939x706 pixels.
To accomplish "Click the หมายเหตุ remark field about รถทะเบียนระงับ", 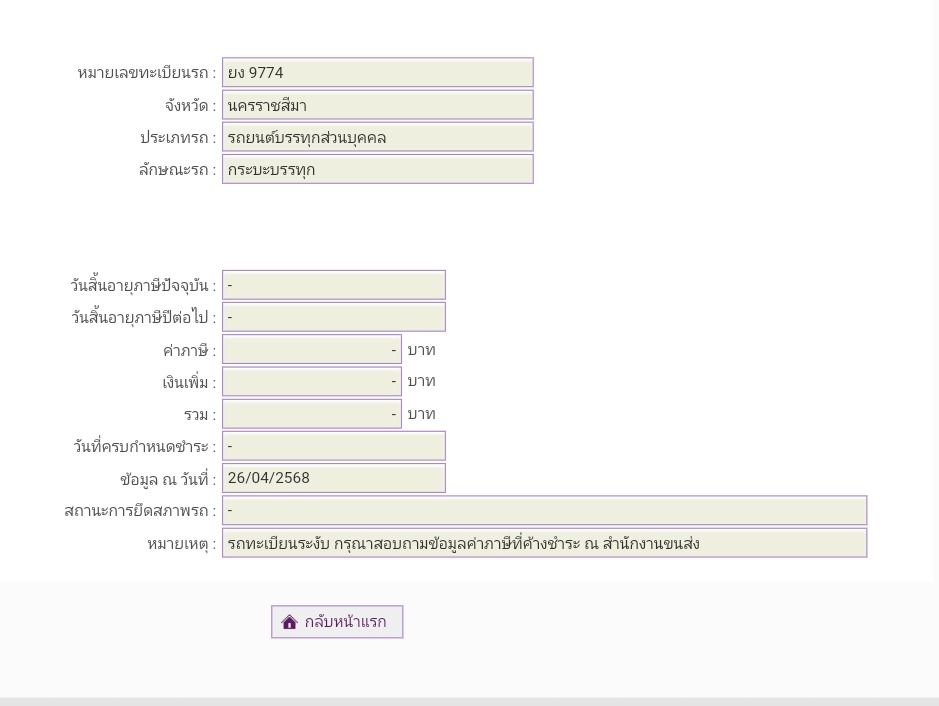I will (x=544, y=543).
